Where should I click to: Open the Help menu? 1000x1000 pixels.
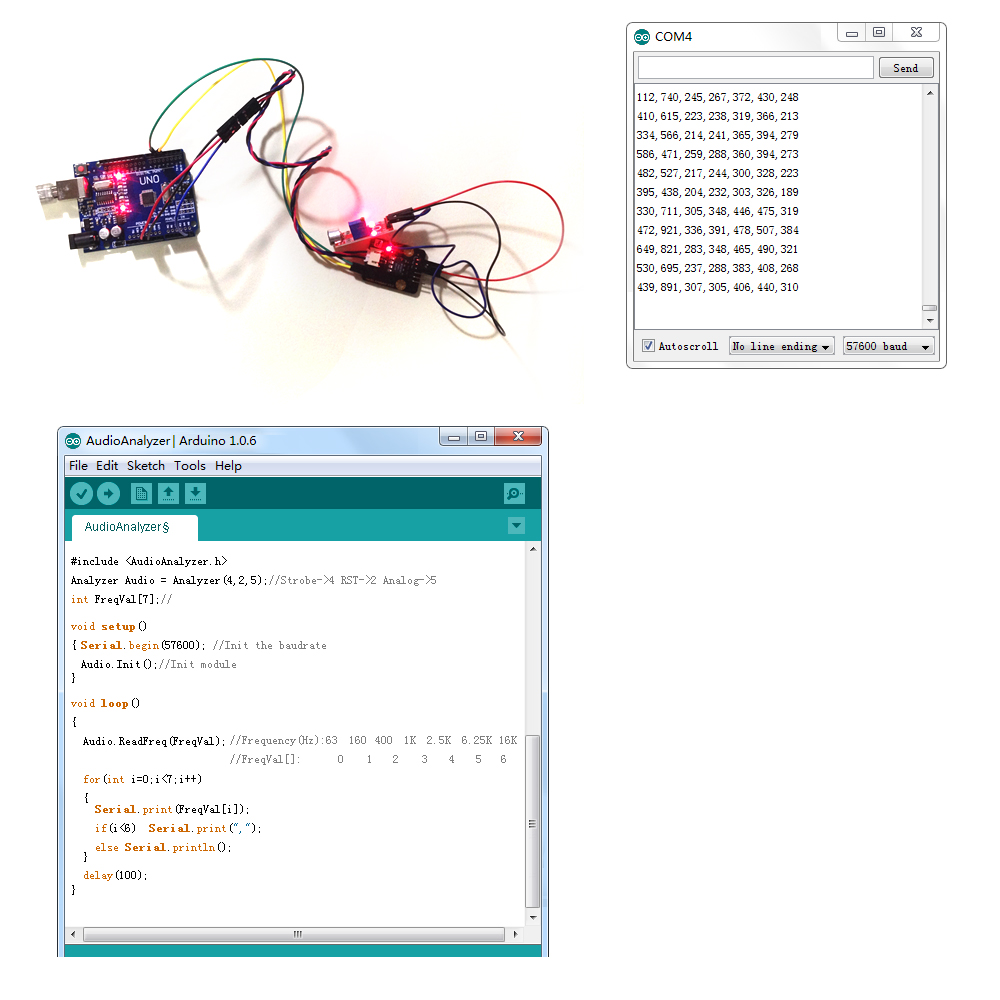point(228,466)
